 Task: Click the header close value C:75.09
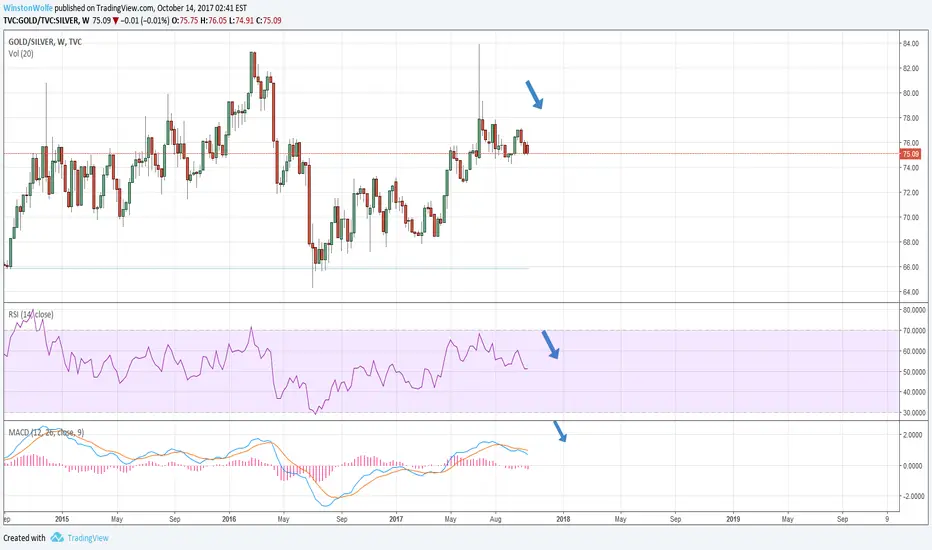pos(269,20)
